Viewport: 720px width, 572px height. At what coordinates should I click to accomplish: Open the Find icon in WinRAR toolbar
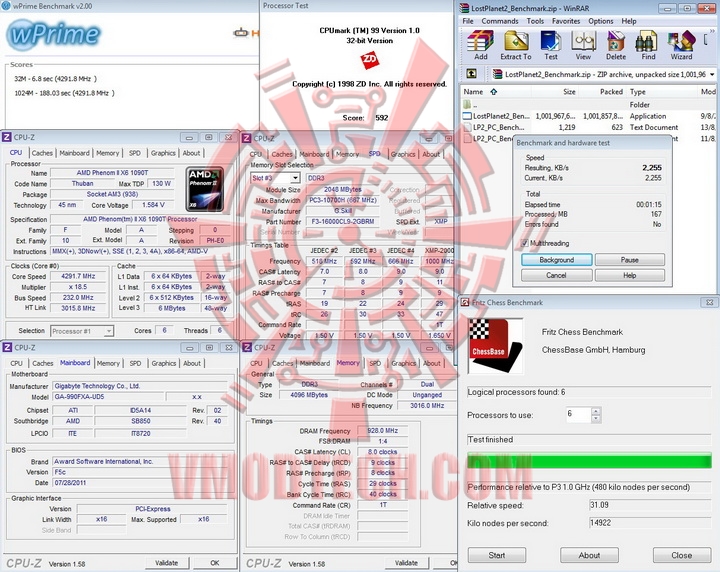[x=648, y=45]
